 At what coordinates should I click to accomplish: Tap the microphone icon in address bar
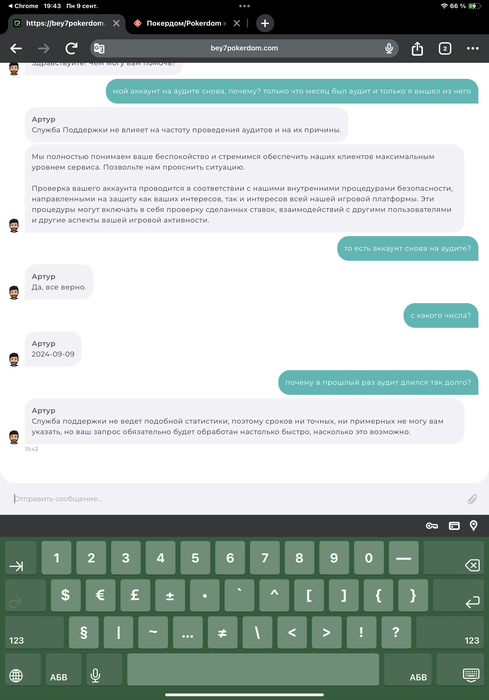pos(389,48)
